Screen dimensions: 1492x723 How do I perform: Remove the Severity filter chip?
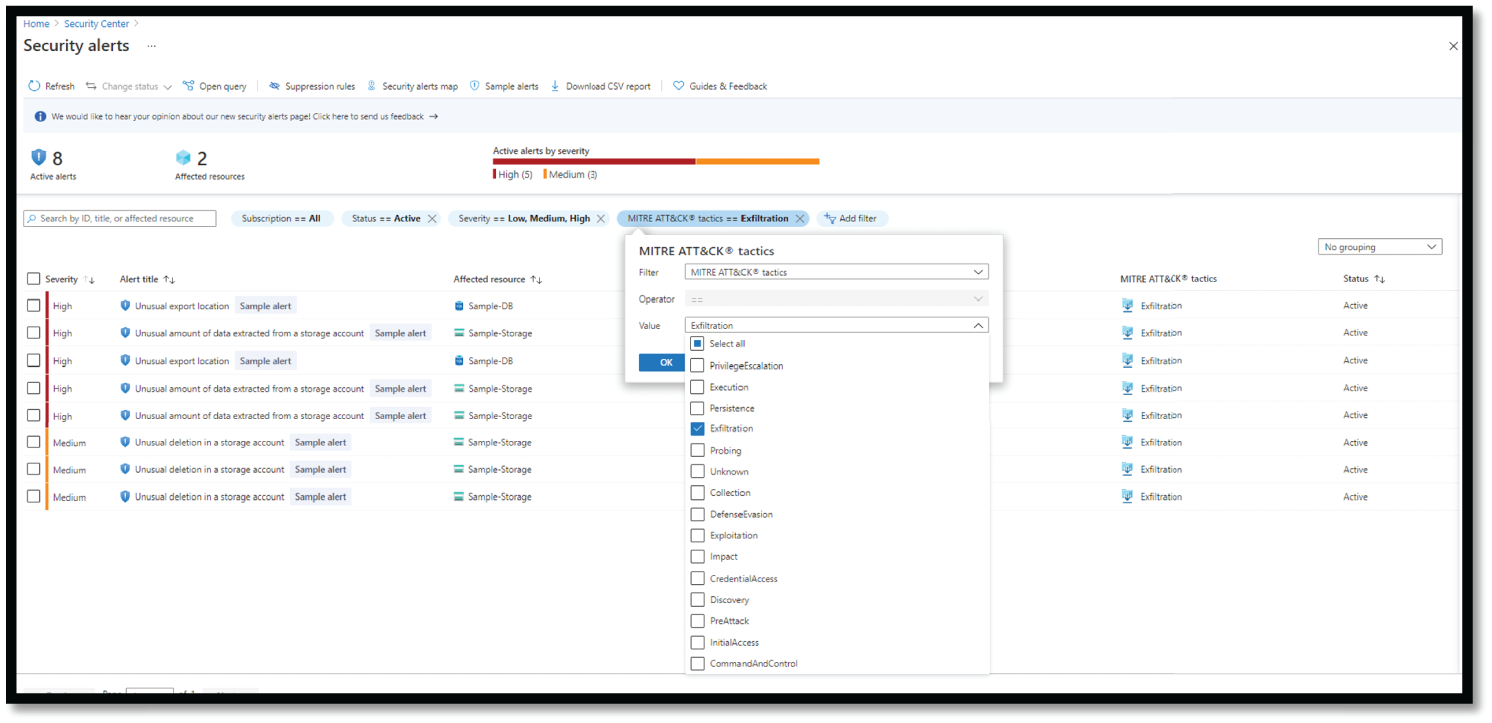pos(601,218)
